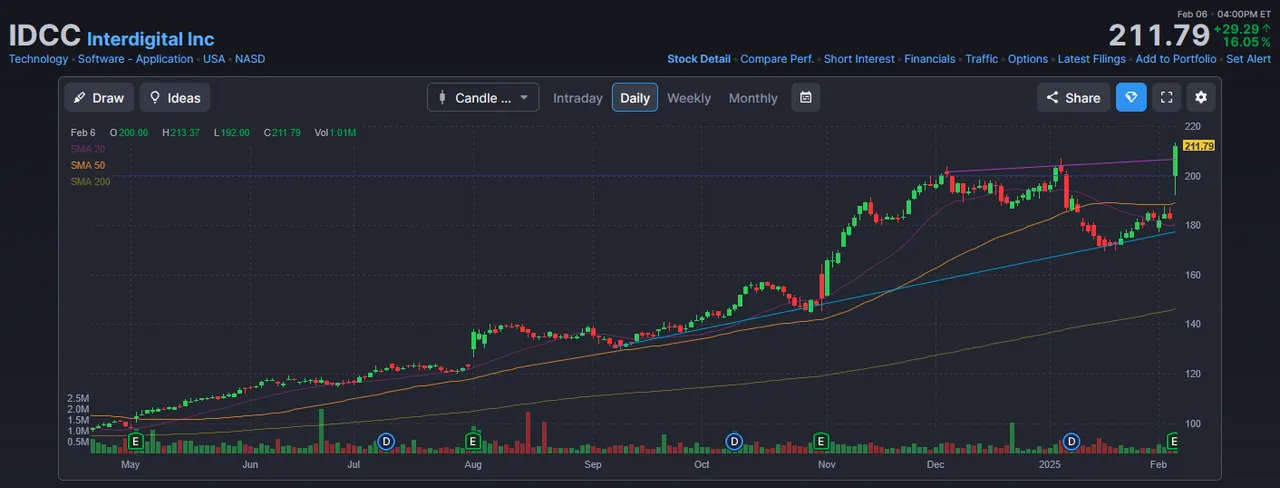Click the earnings E marker at November
The image size is (1280, 488).
click(x=820, y=441)
